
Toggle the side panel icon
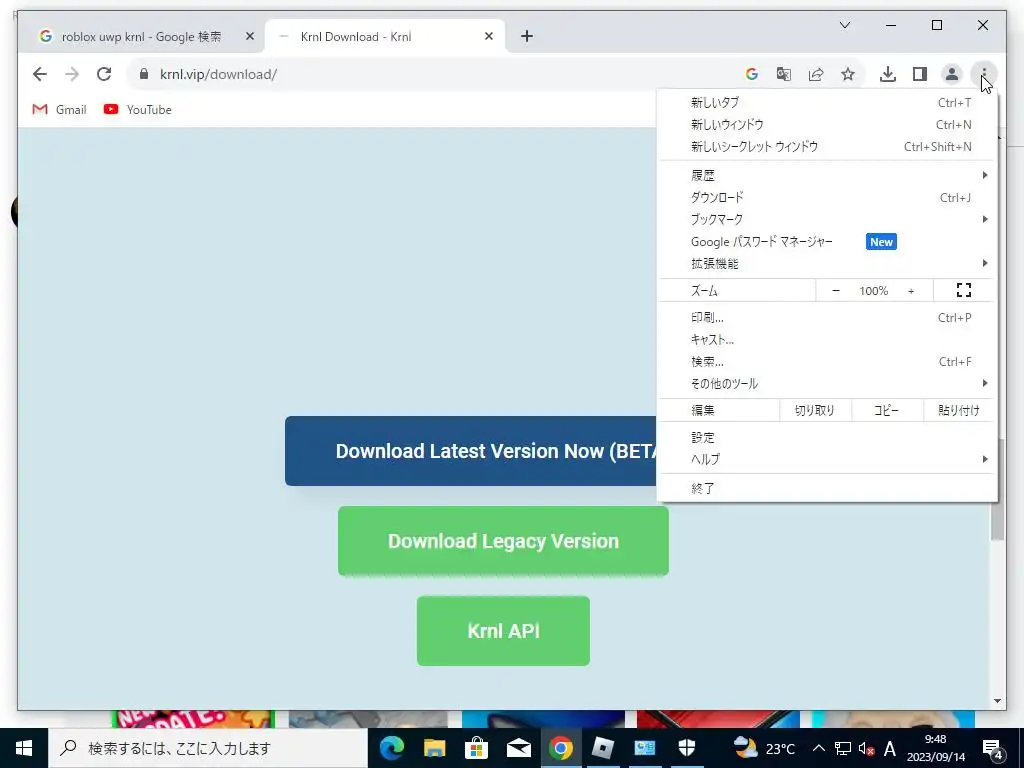[x=920, y=74]
